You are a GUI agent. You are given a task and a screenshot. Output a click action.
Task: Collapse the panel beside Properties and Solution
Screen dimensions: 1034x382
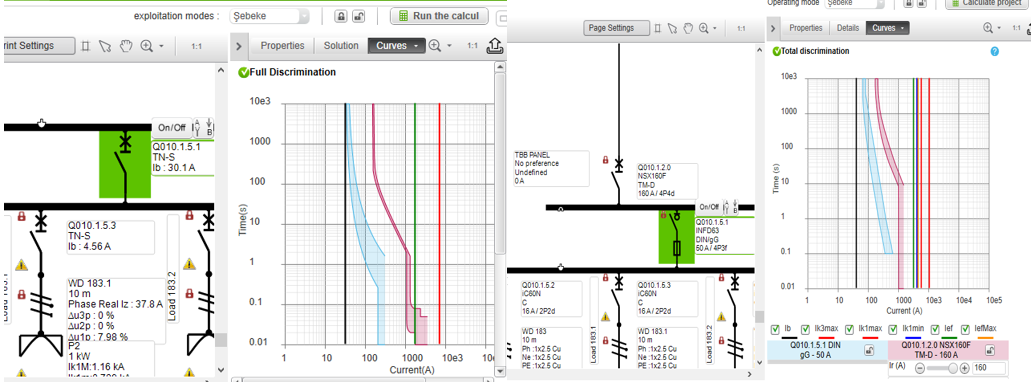point(239,46)
